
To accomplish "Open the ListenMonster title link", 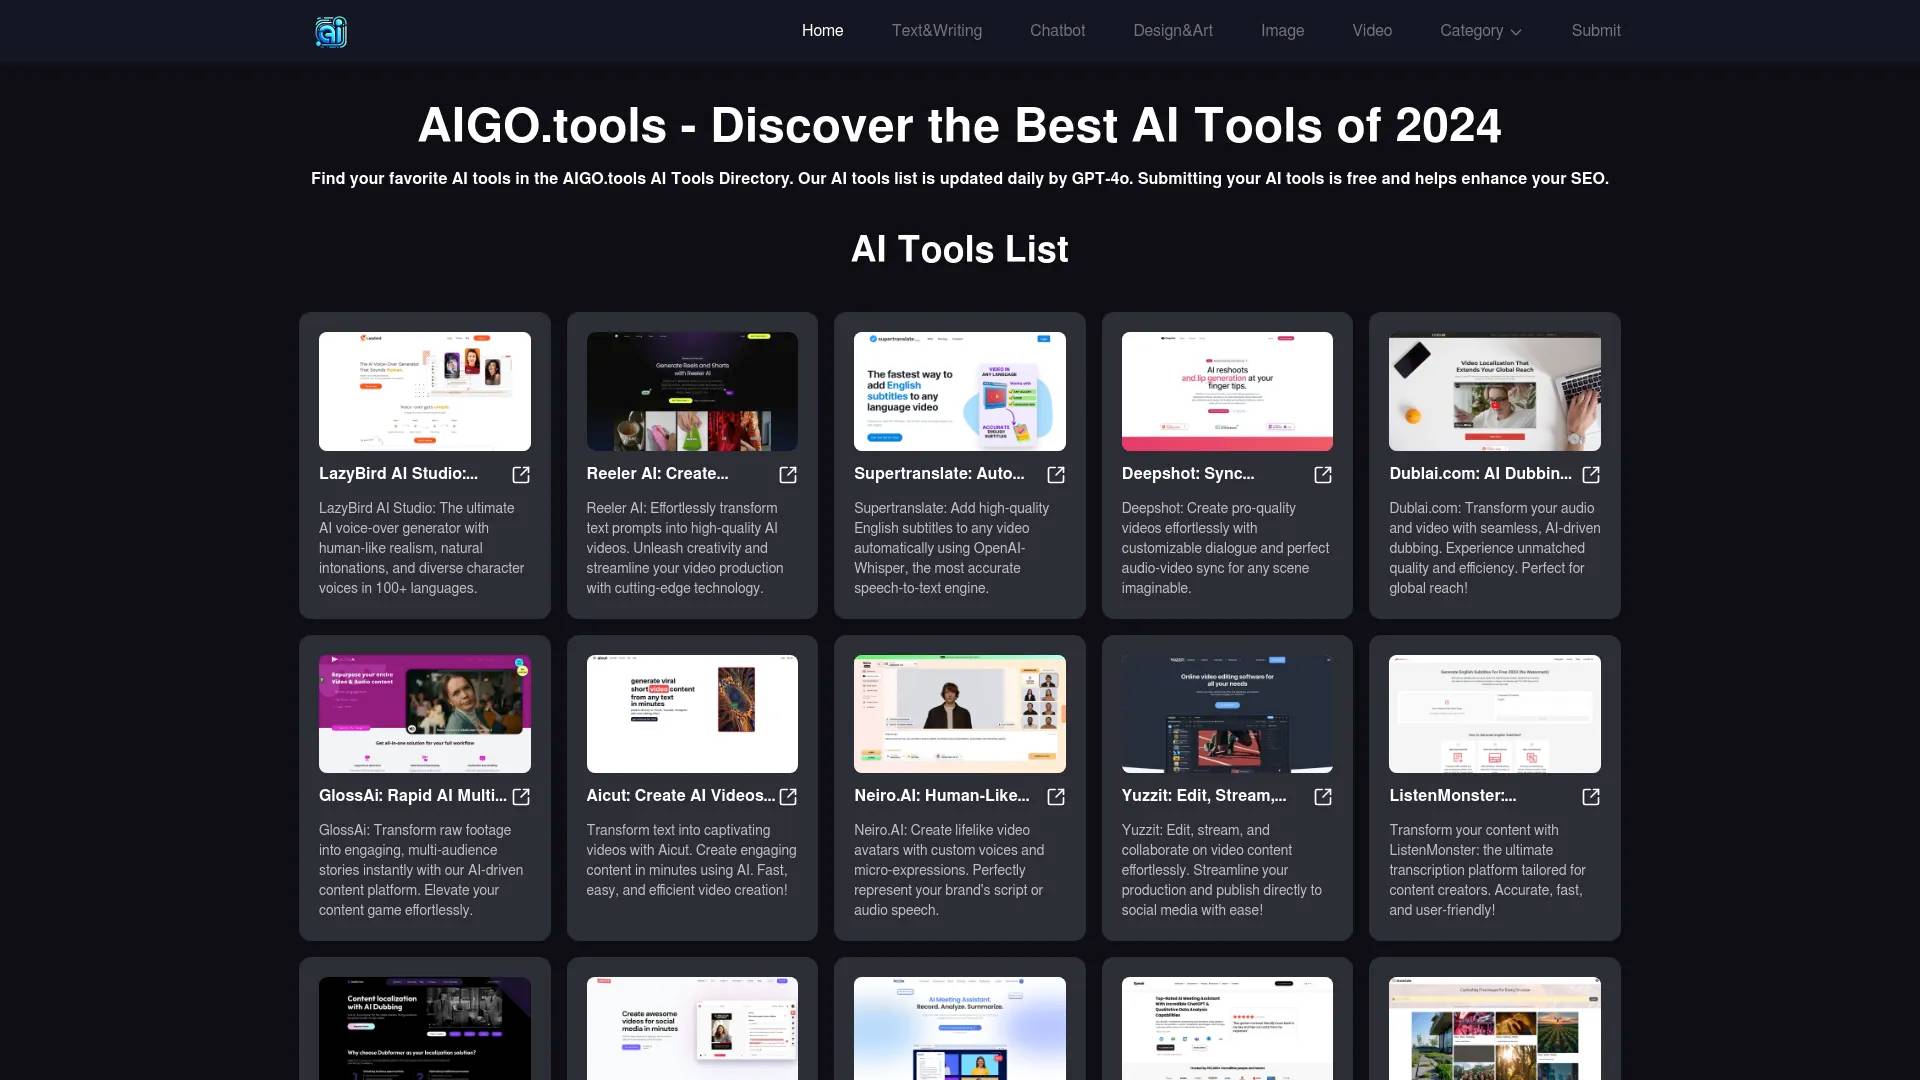I will point(1452,796).
